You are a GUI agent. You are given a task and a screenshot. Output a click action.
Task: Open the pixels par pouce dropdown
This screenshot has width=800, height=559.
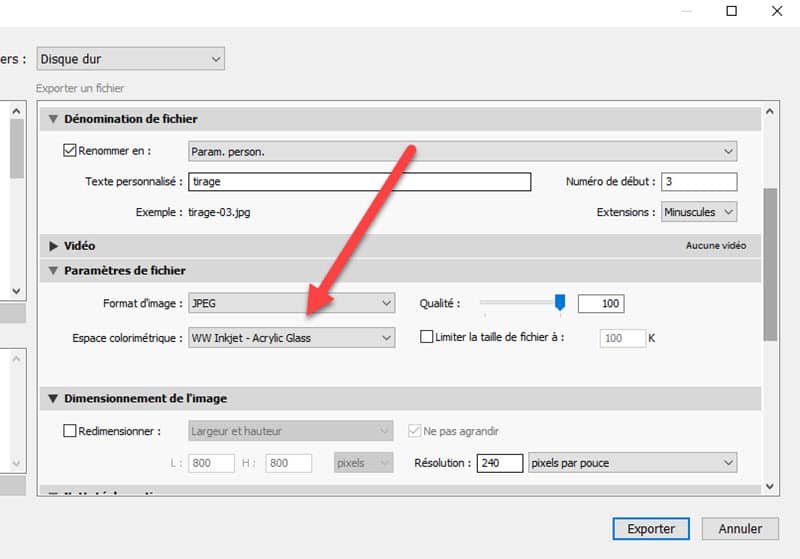pos(631,463)
